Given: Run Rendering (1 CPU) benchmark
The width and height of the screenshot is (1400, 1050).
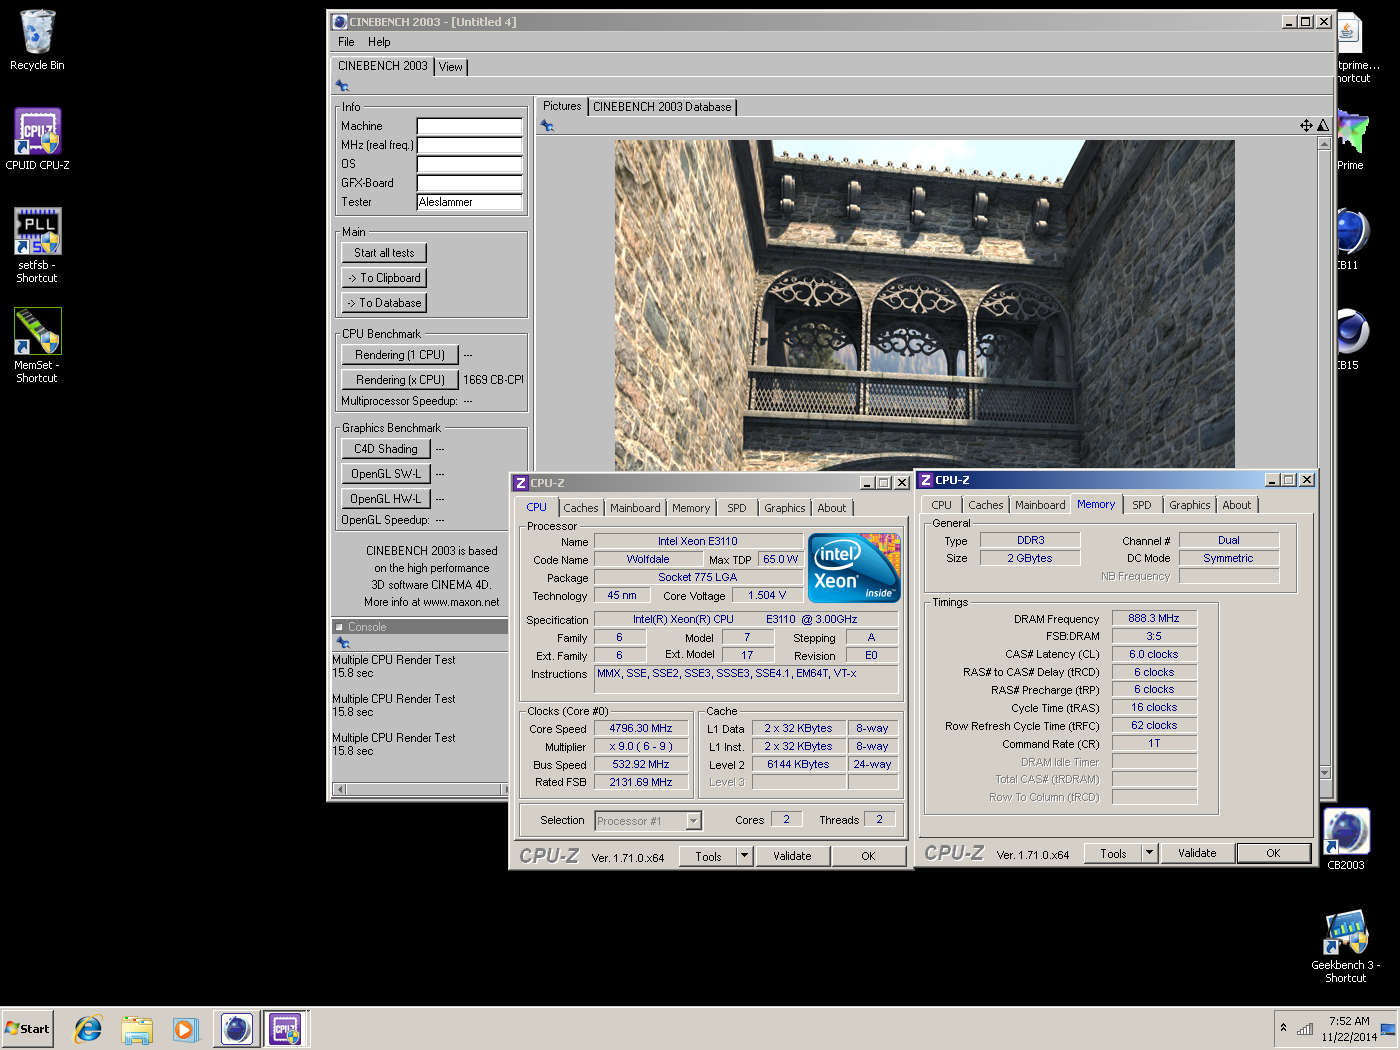Looking at the screenshot, I should tap(400, 355).
